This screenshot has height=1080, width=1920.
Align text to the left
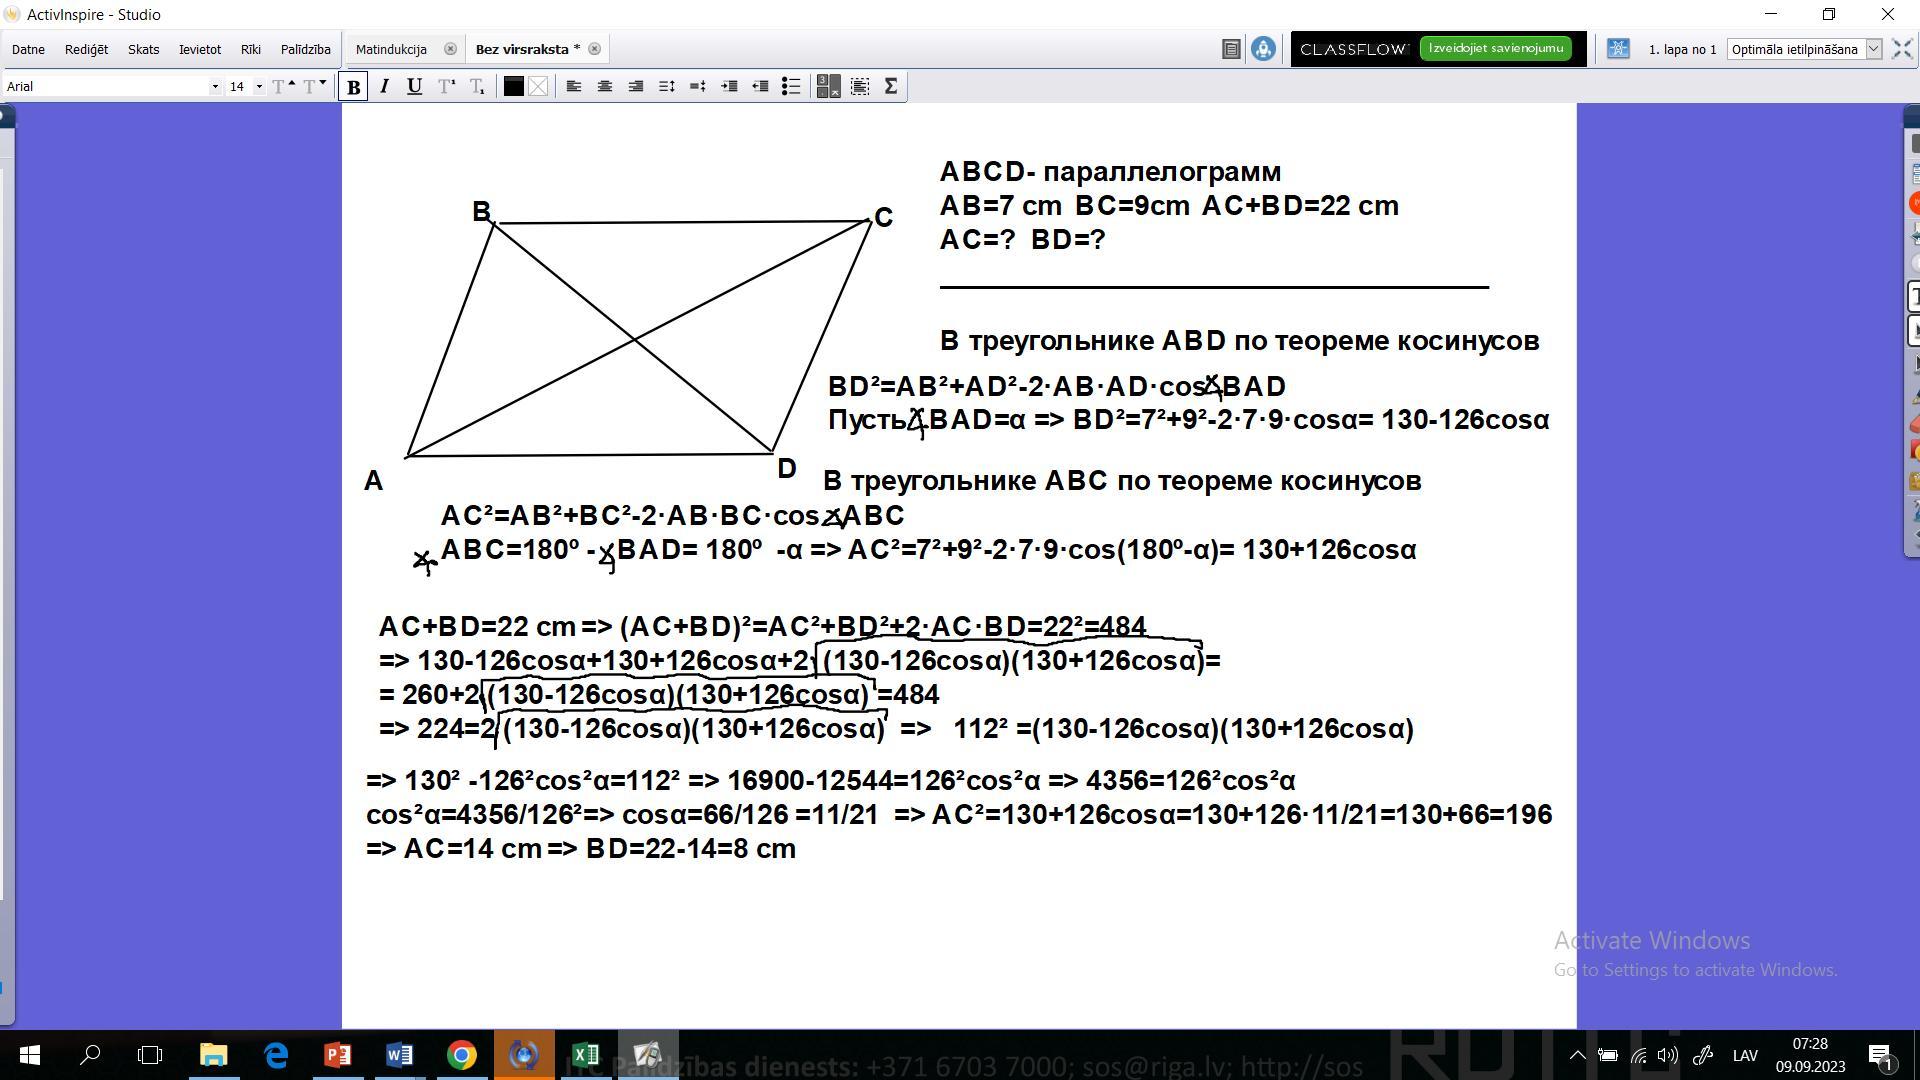[x=574, y=87]
